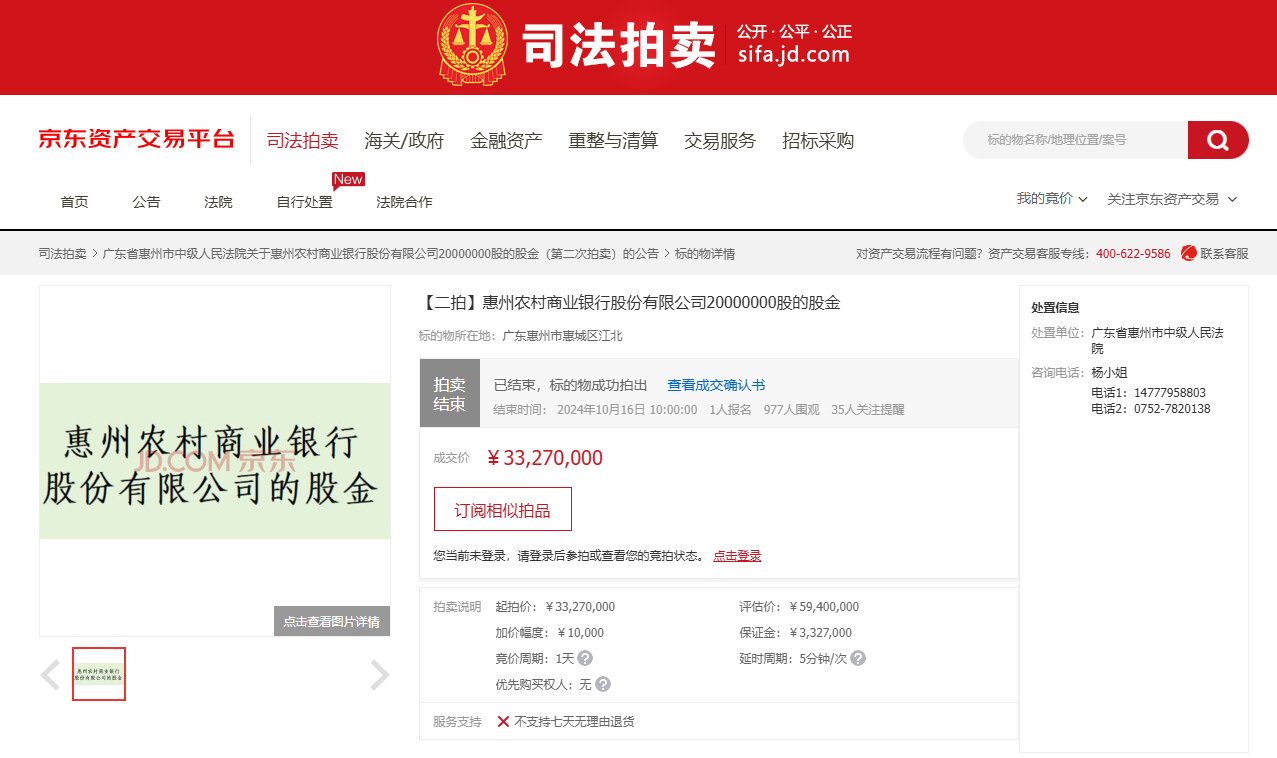Click the 京东资产交易平台 logo

click(136, 140)
